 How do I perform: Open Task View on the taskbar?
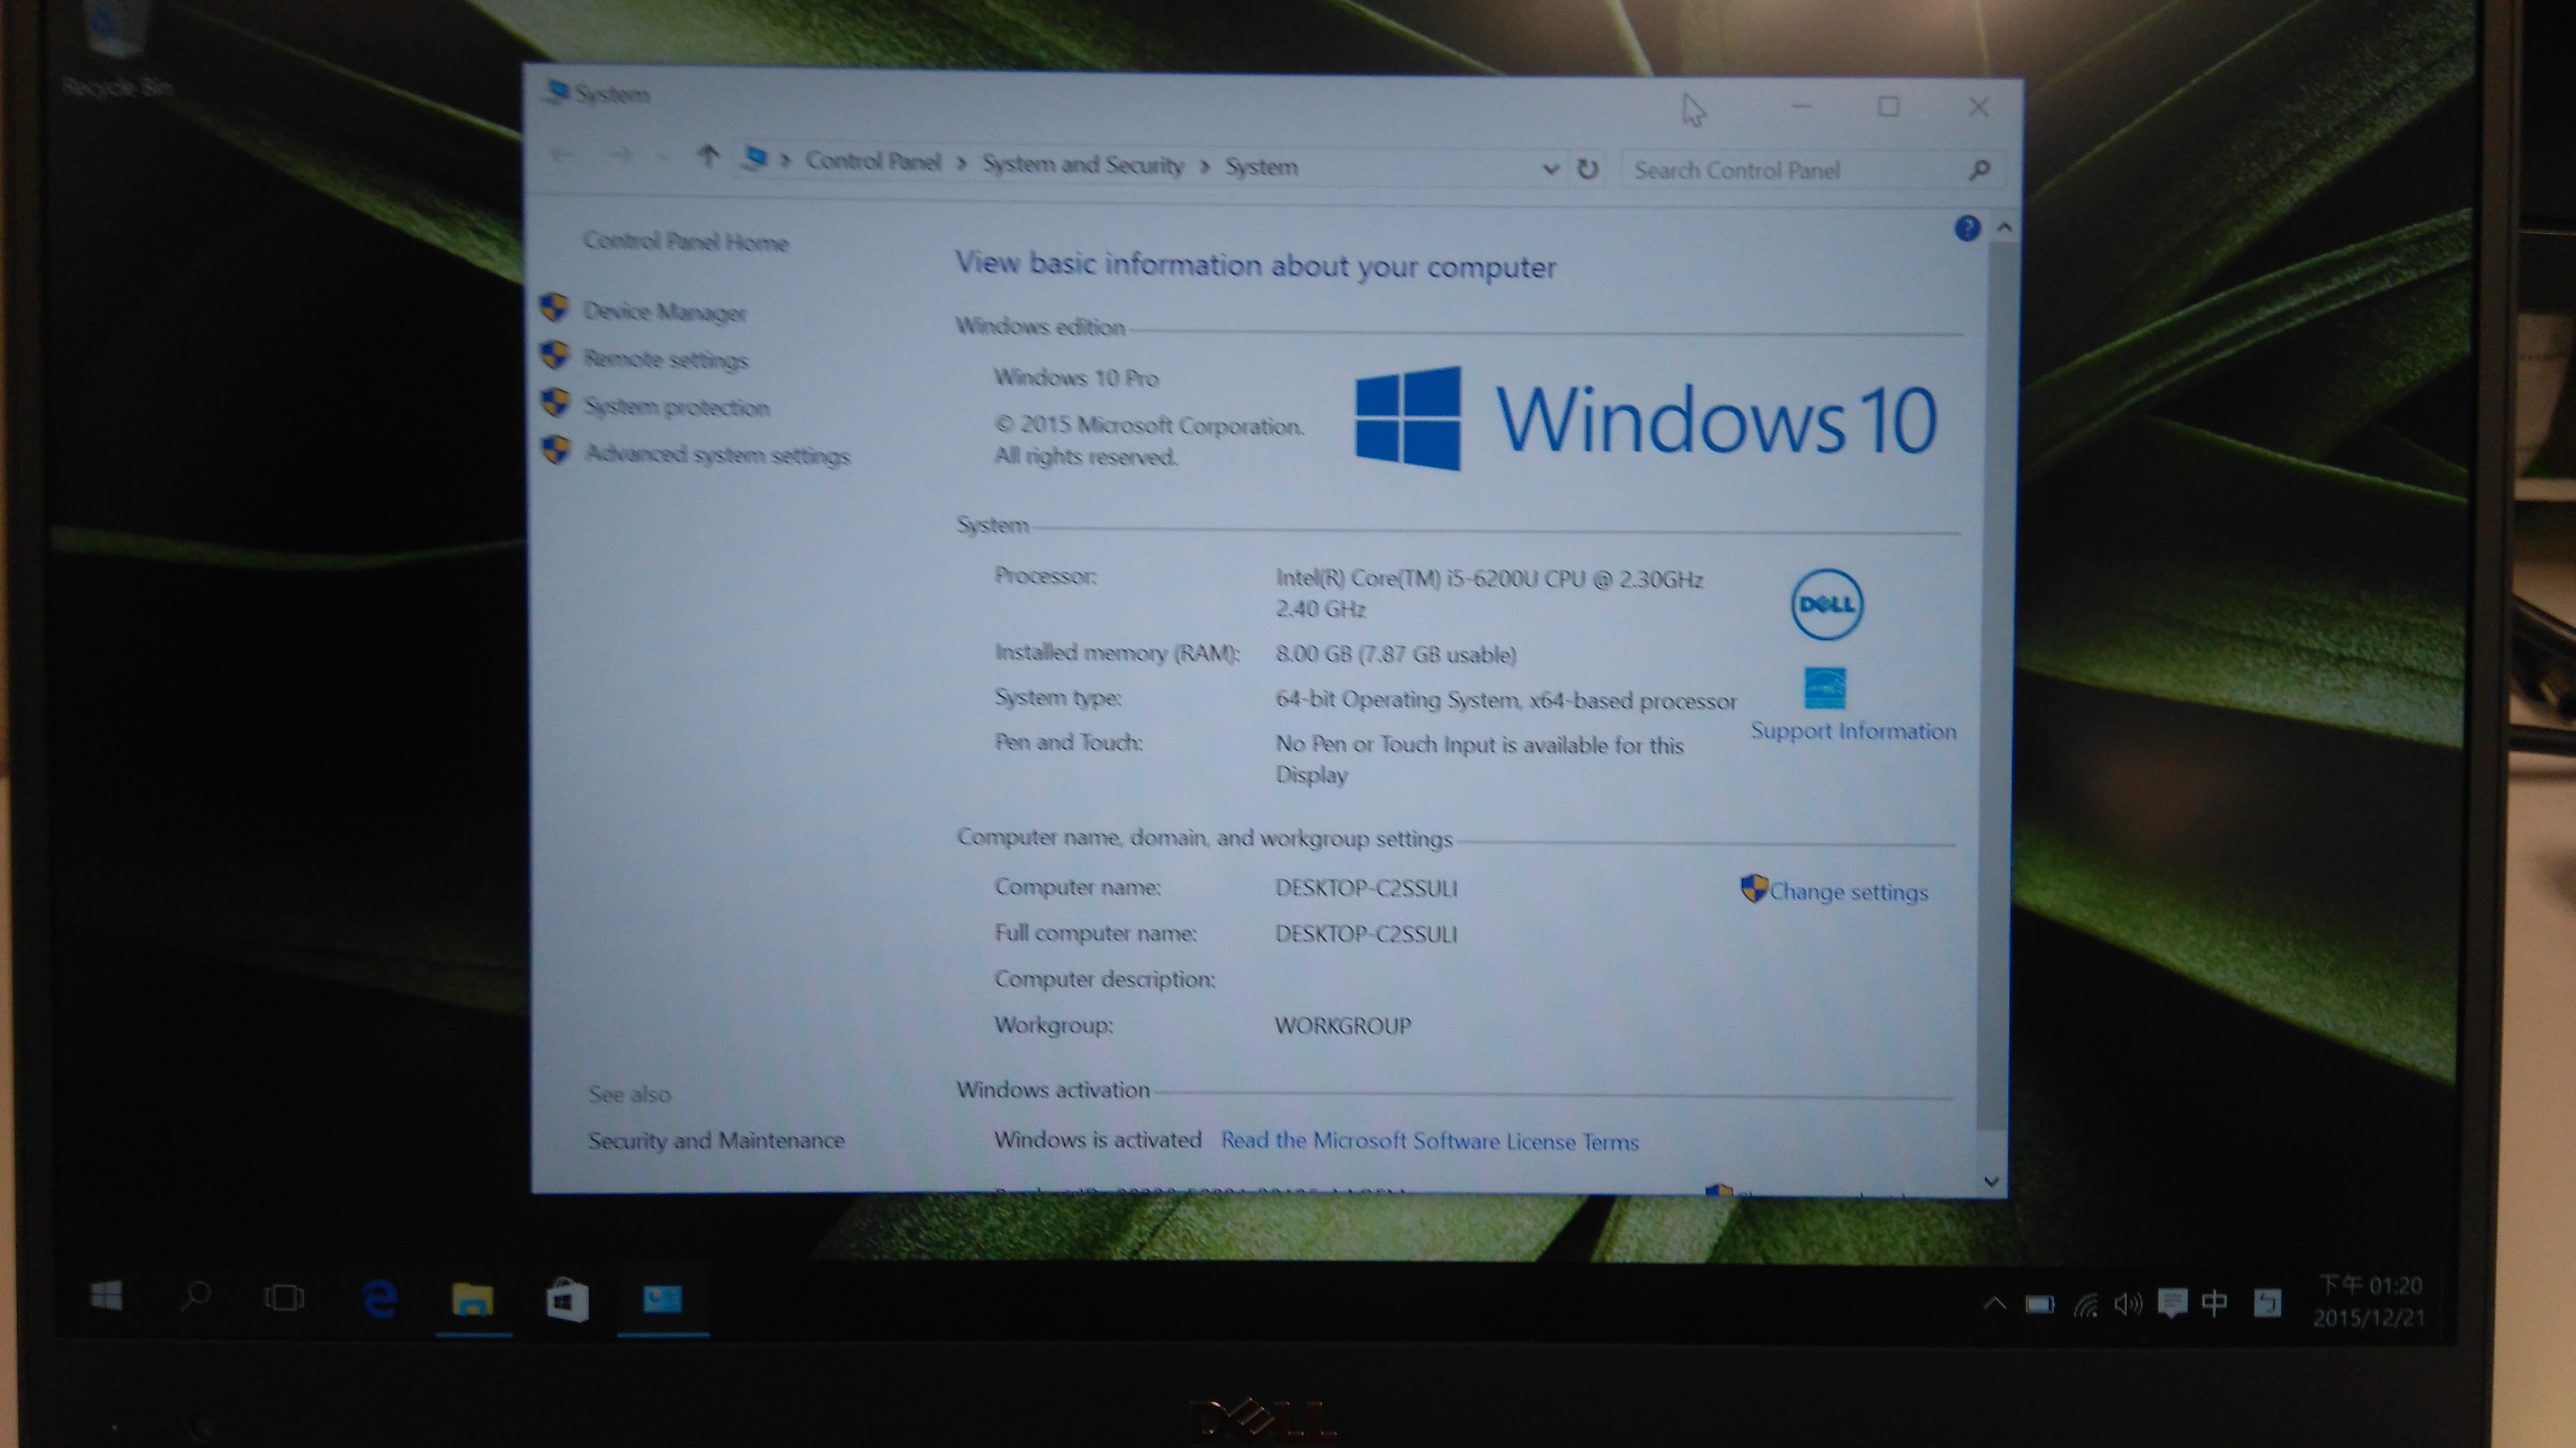coord(284,1298)
